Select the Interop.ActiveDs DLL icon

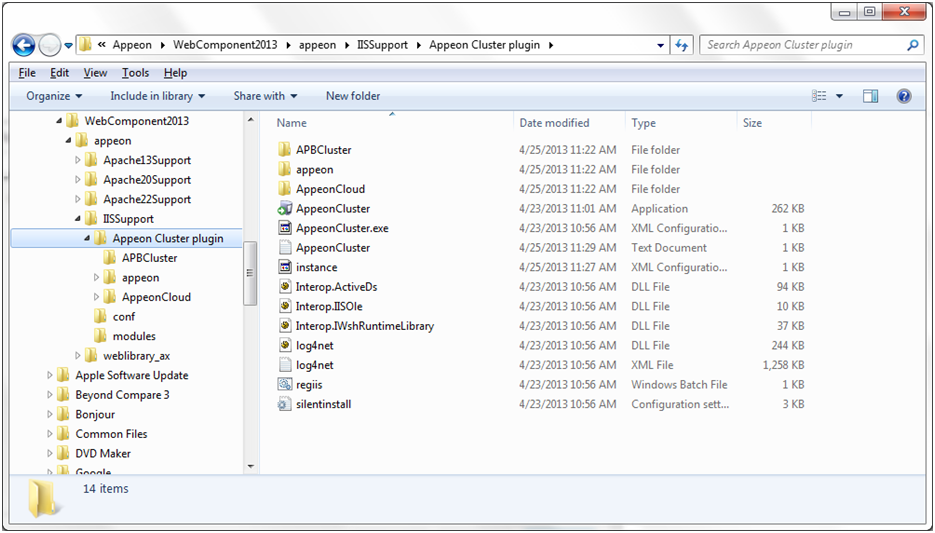click(285, 287)
